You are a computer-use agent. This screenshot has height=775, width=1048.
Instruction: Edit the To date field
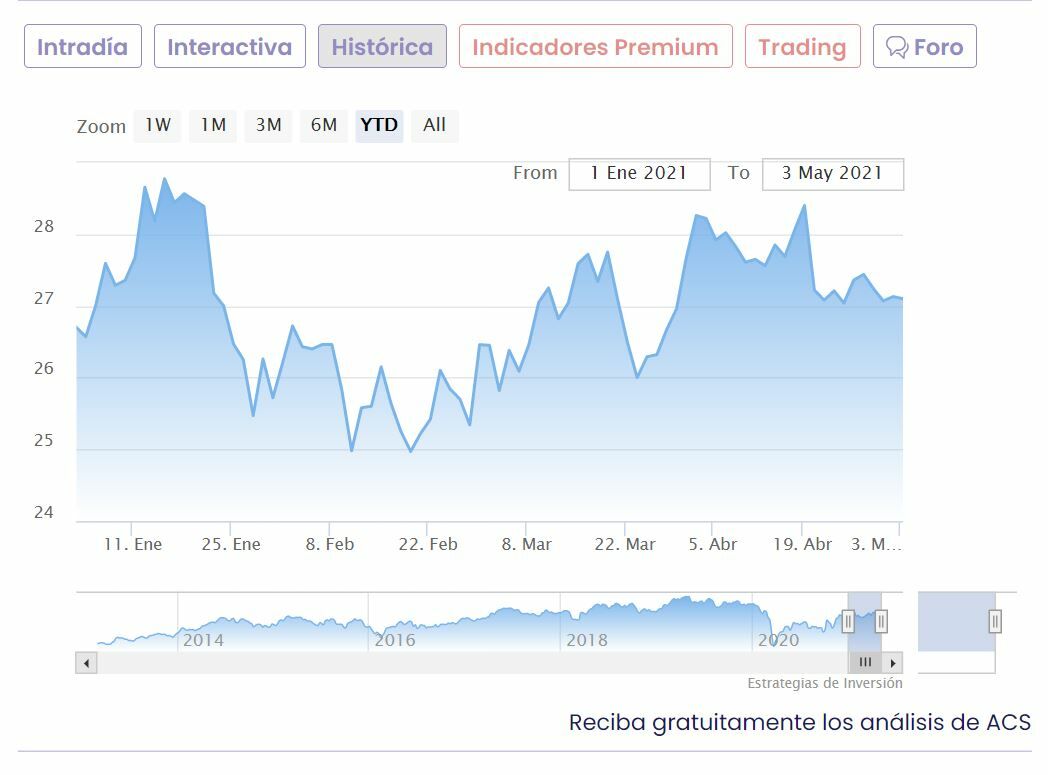click(x=832, y=174)
